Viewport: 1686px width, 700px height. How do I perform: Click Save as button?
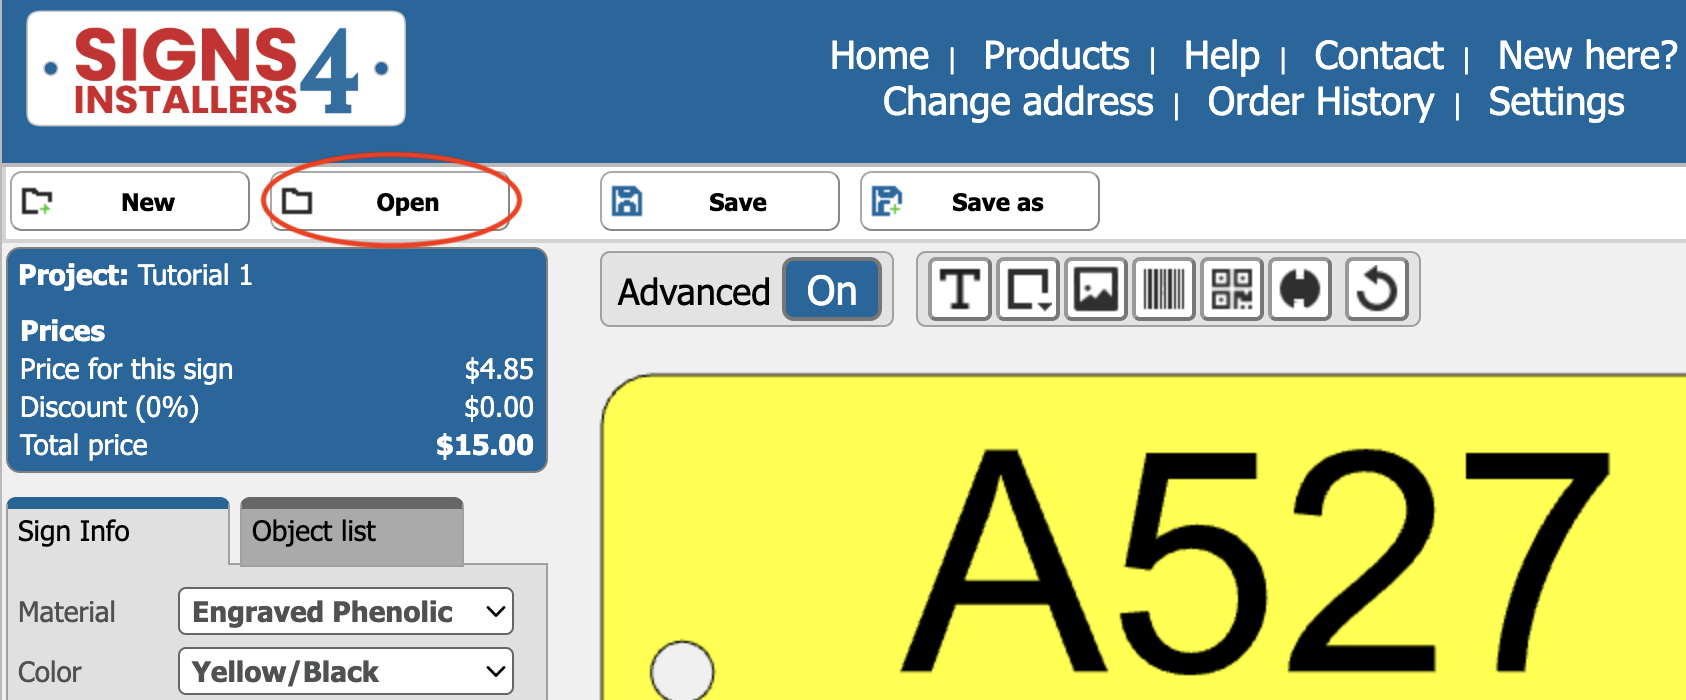pos(980,202)
